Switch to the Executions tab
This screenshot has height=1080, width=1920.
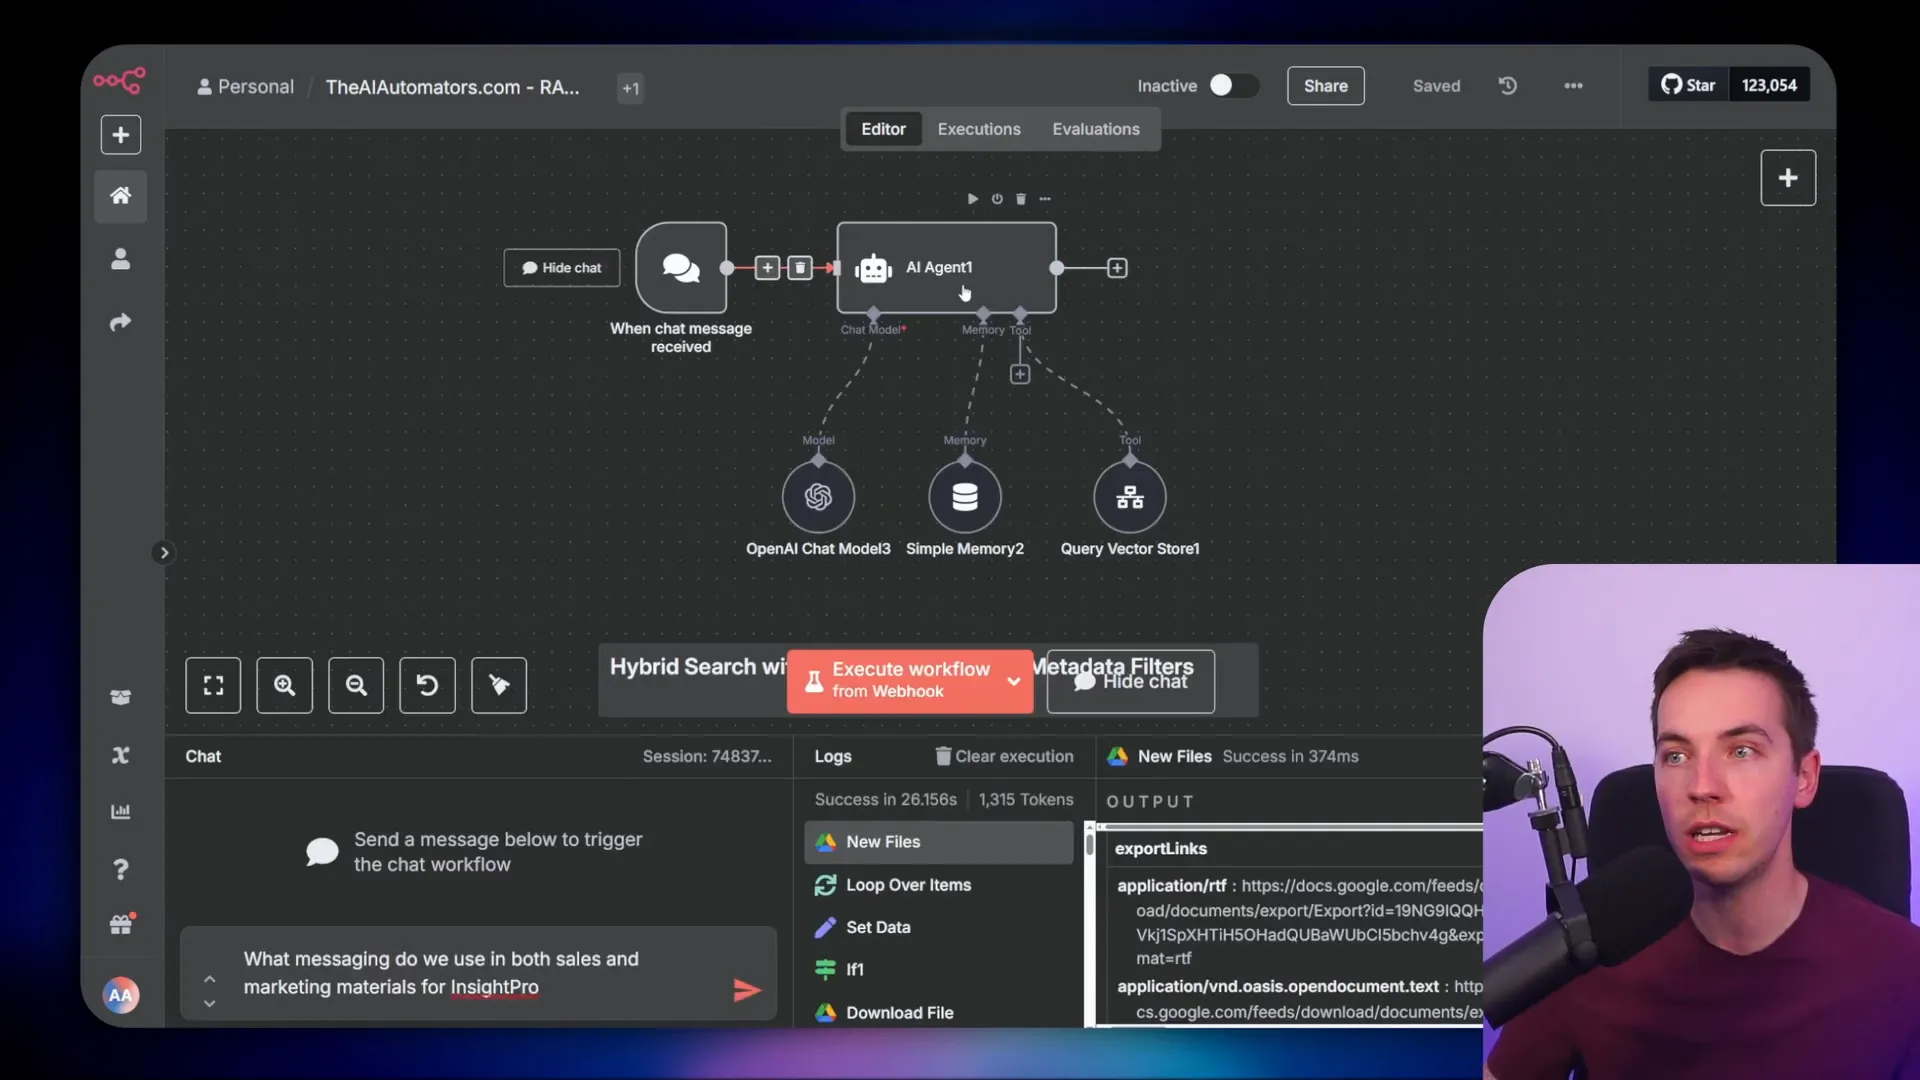tap(979, 129)
